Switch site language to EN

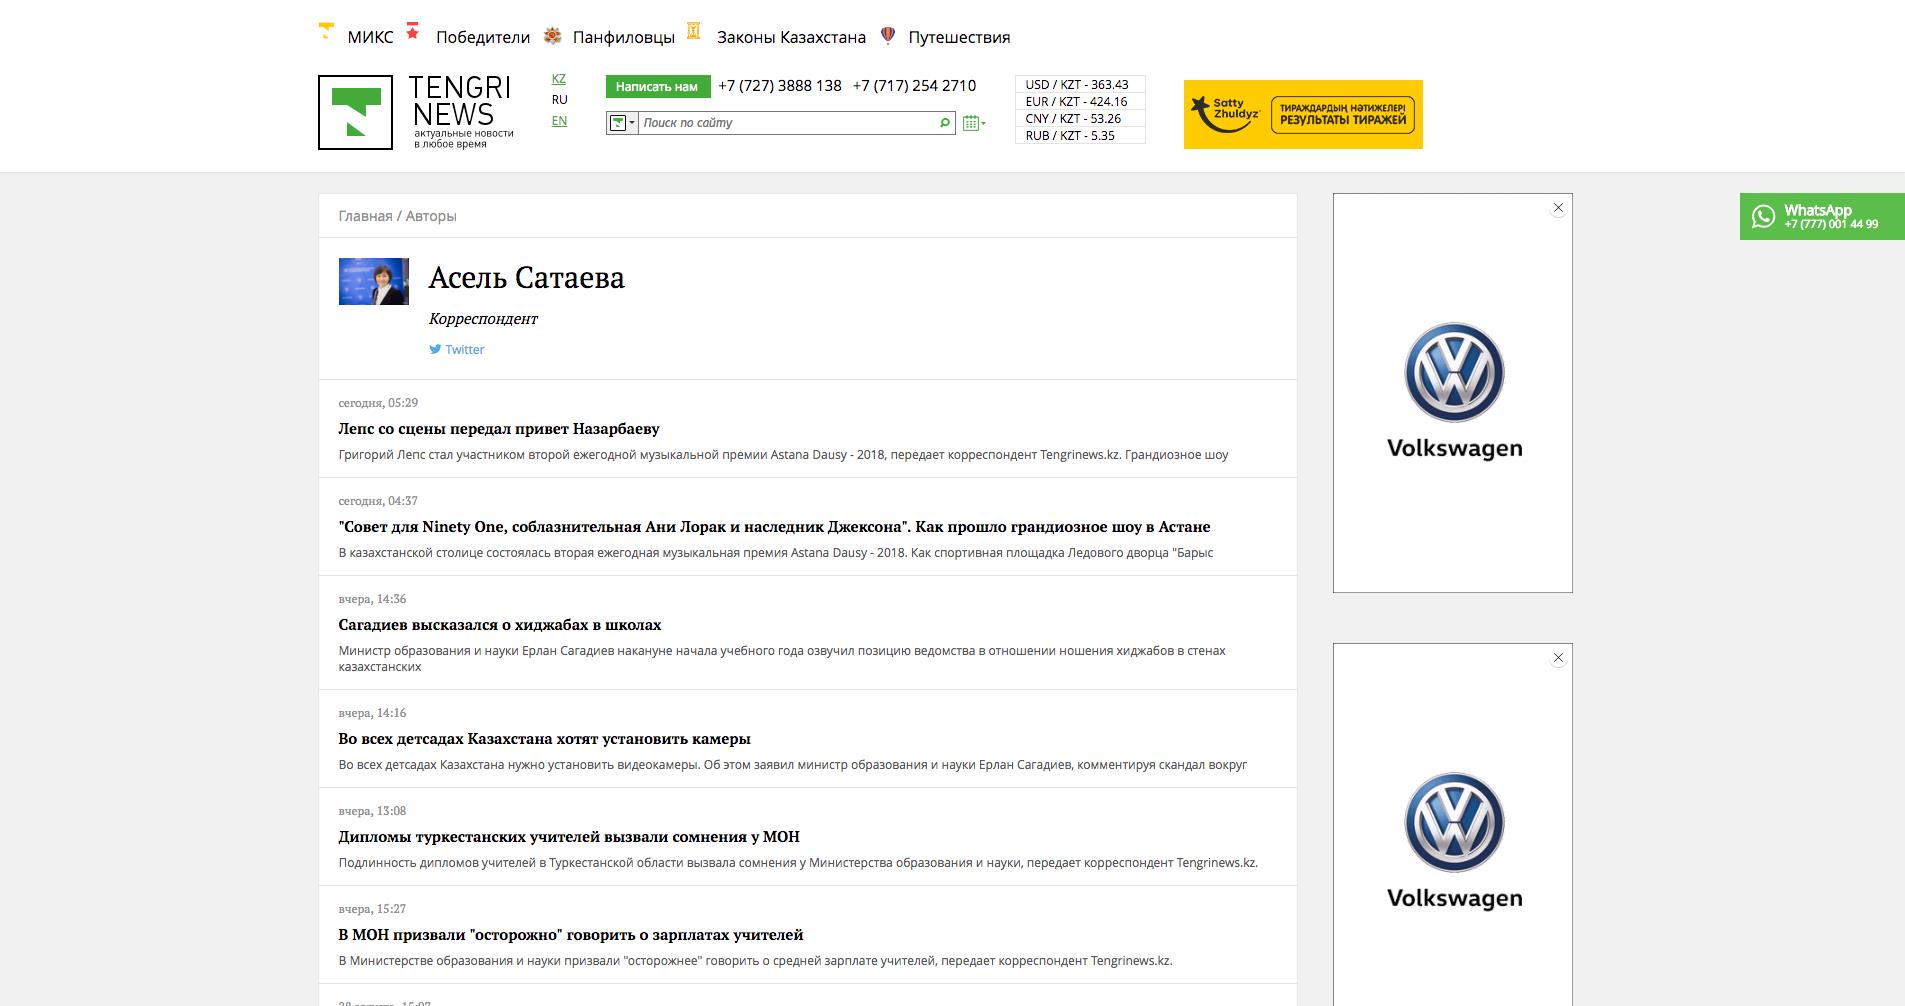click(559, 121)
